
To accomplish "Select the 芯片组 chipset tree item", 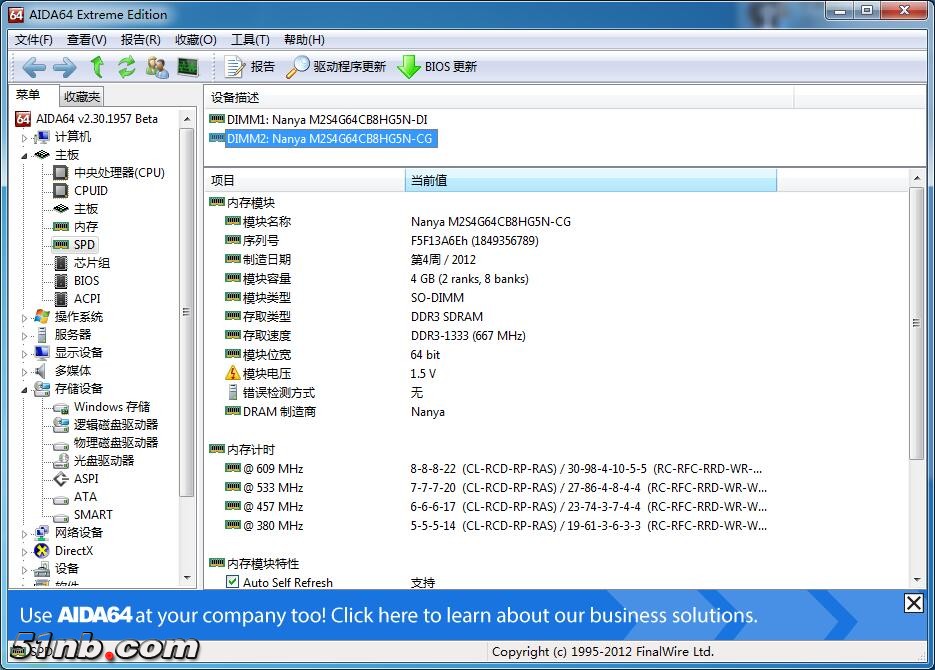I will coord(92,263).
